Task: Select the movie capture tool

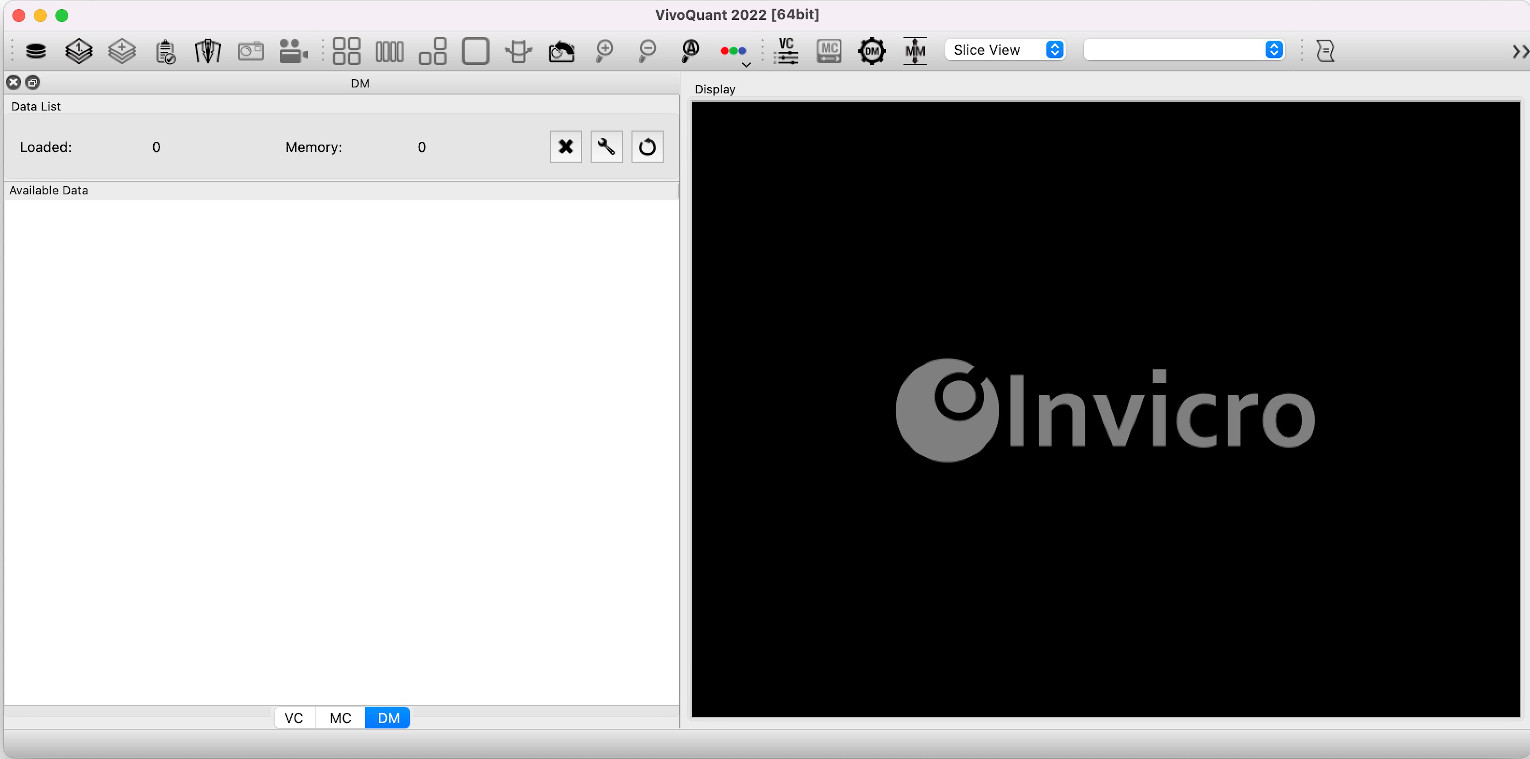Action: pyautogui.click(x=293, y=50)
